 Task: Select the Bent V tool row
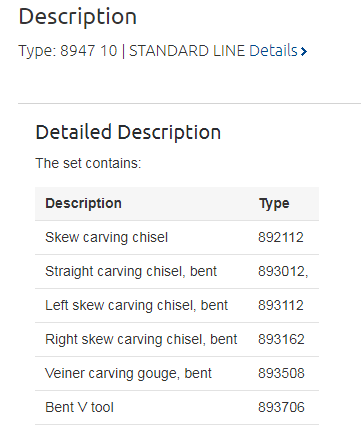click(177, 408)
